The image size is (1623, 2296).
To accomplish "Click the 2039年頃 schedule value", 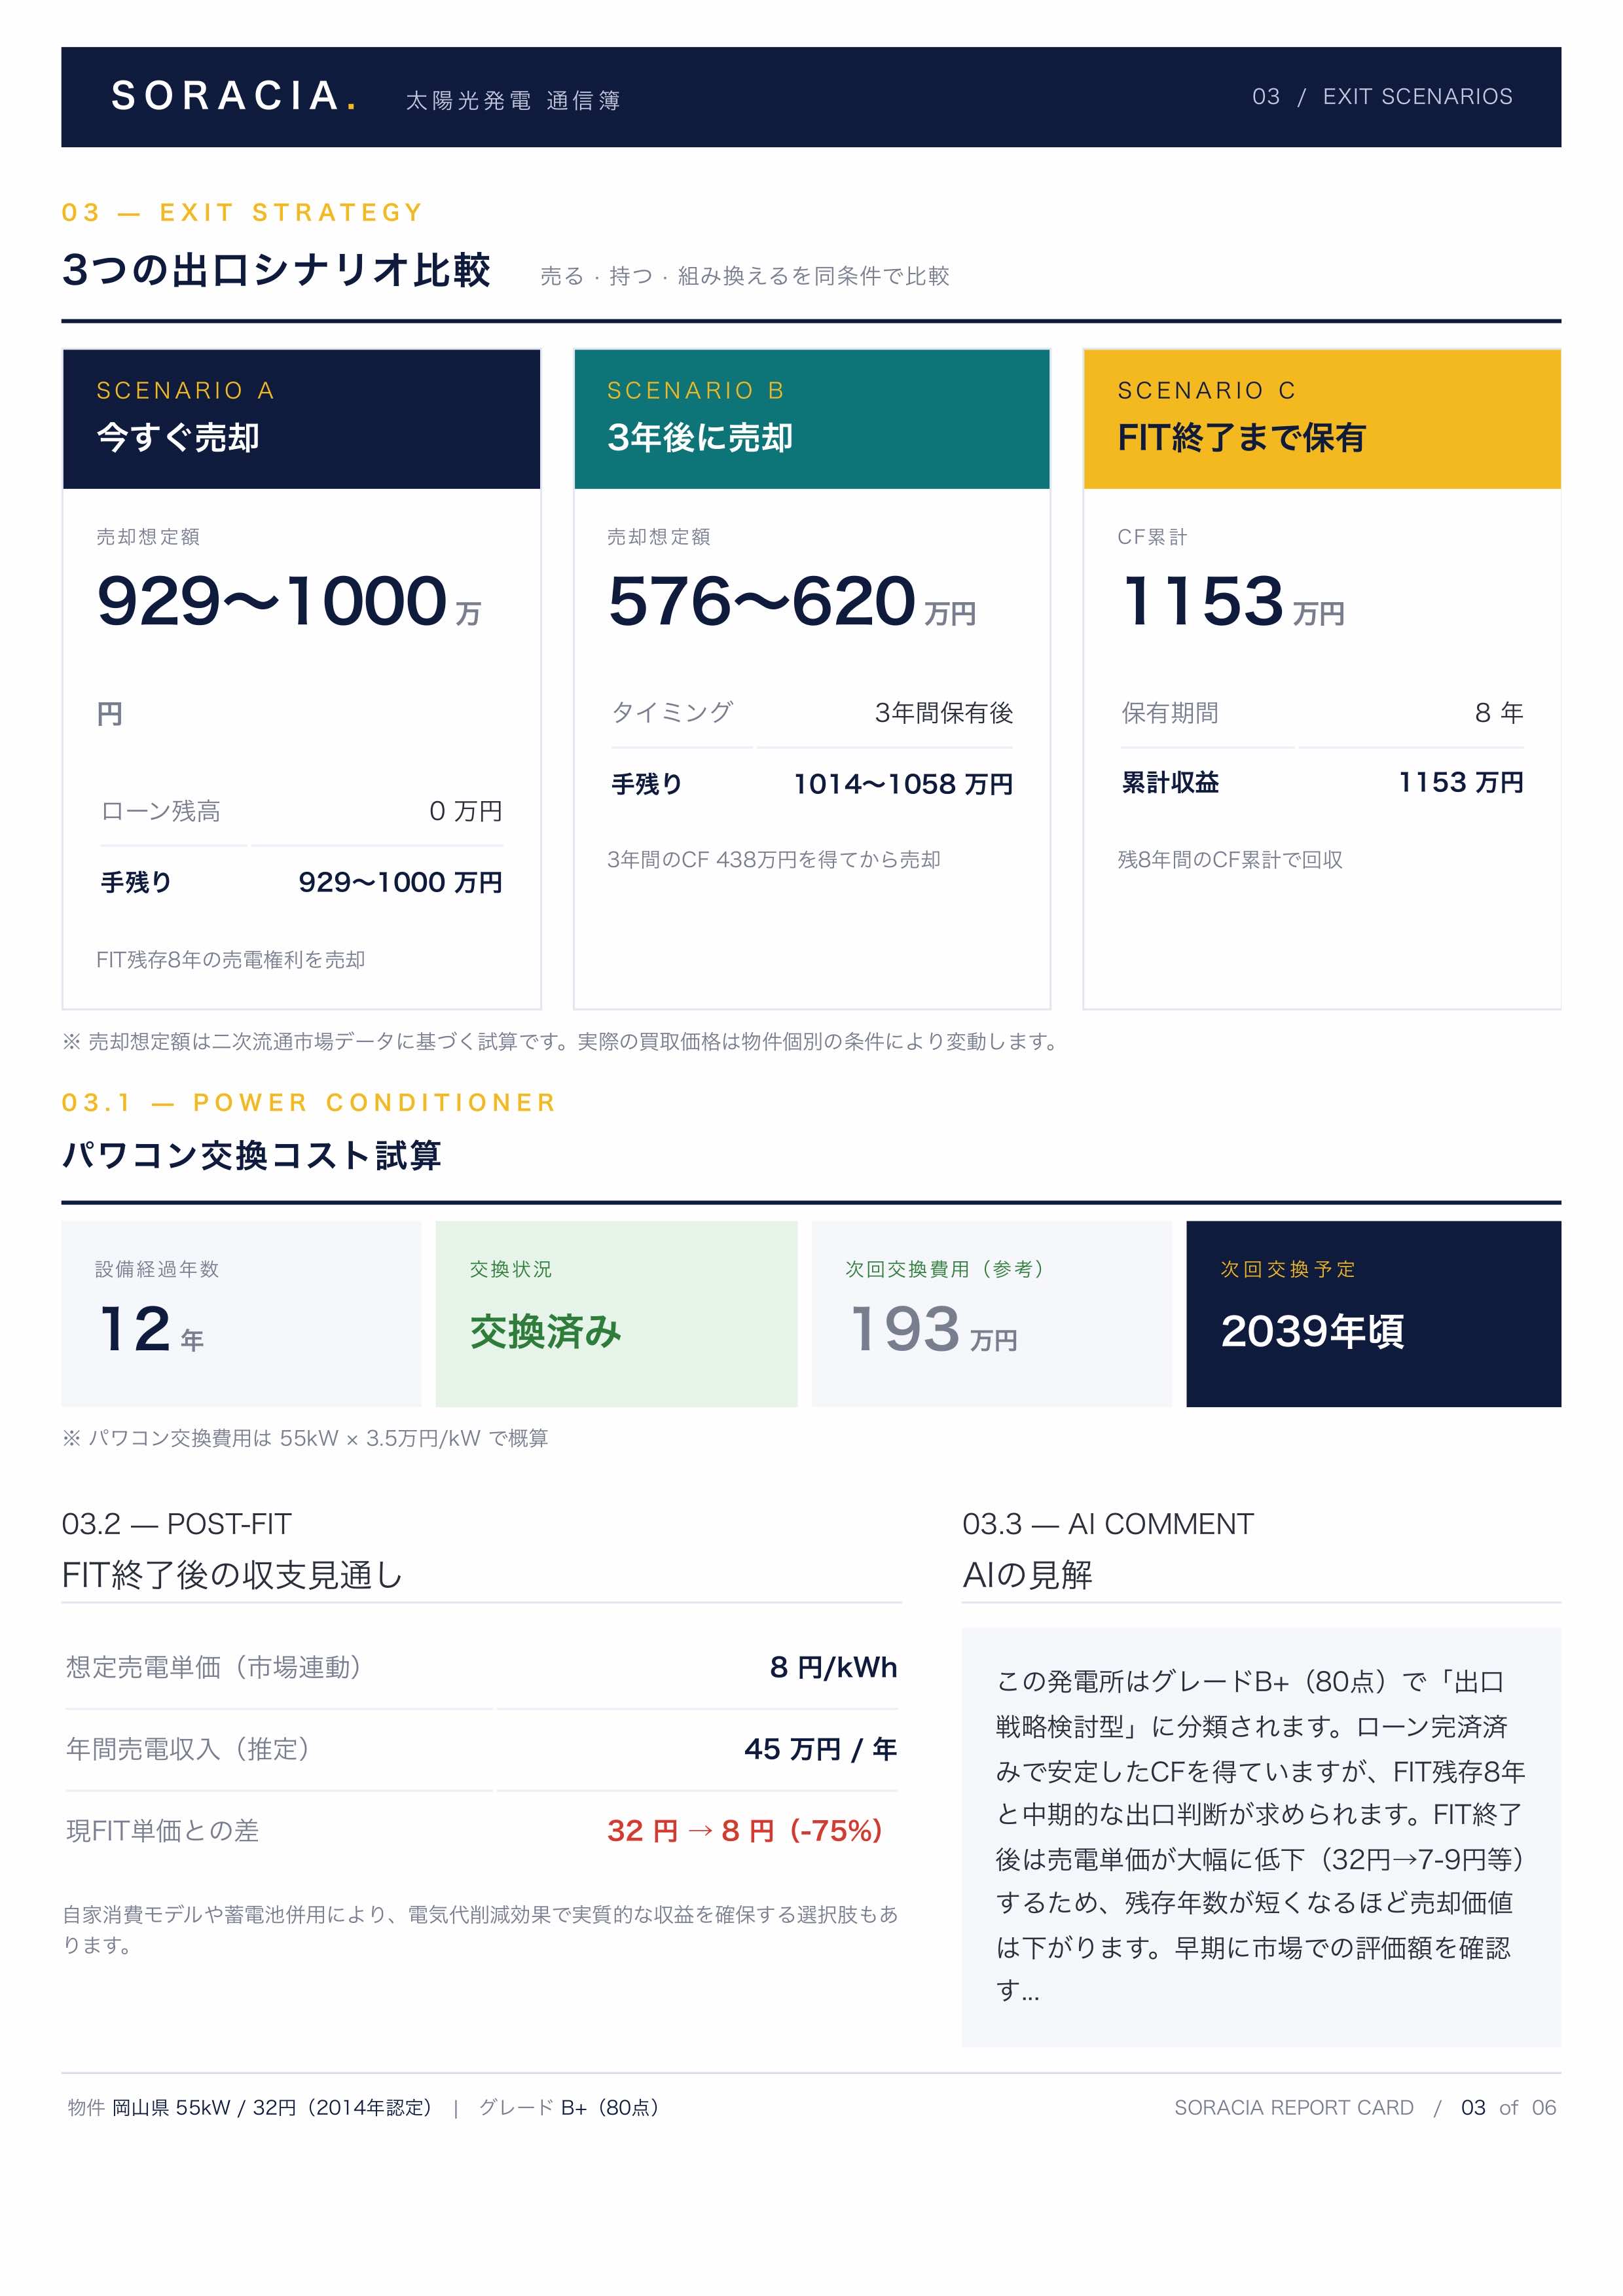I will pyautogui.click(x=1312, y=1331).
